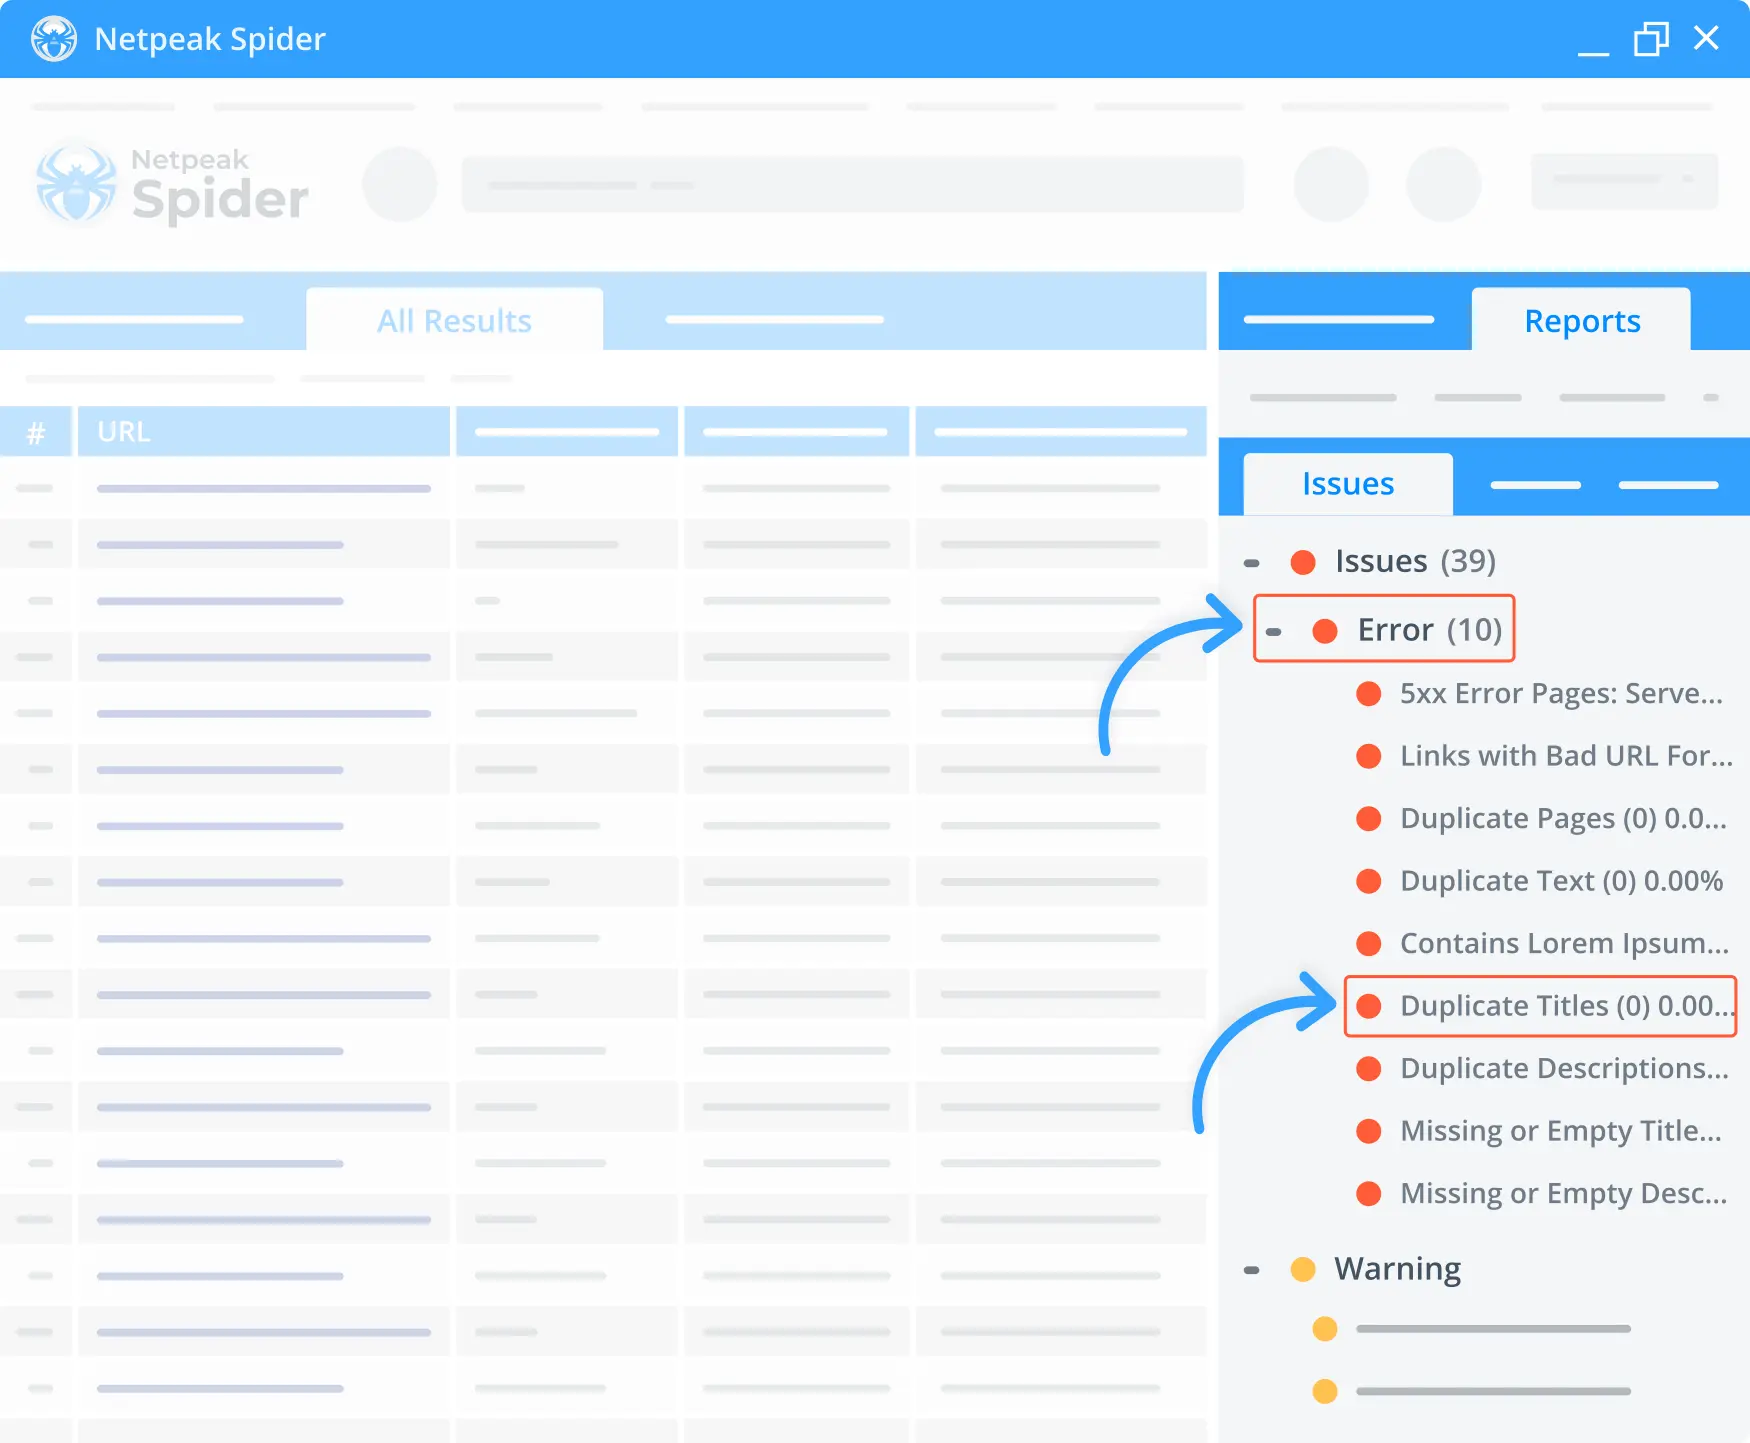Collapse the Issues (39) tree node

click(1251, 563)
